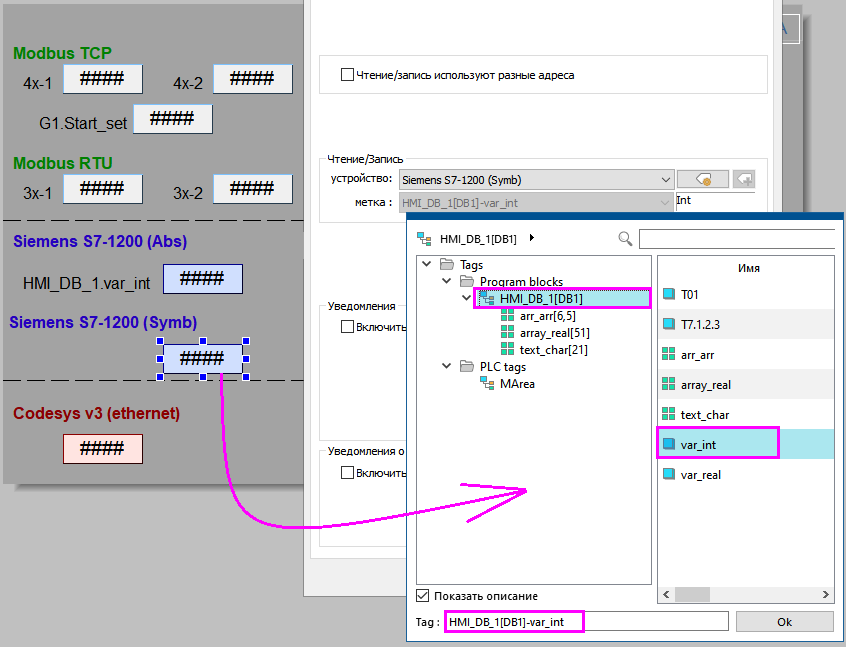Click the Имя column header
Image resolution: width=846 pixels, height=647 pixels.
click(748, 268)
